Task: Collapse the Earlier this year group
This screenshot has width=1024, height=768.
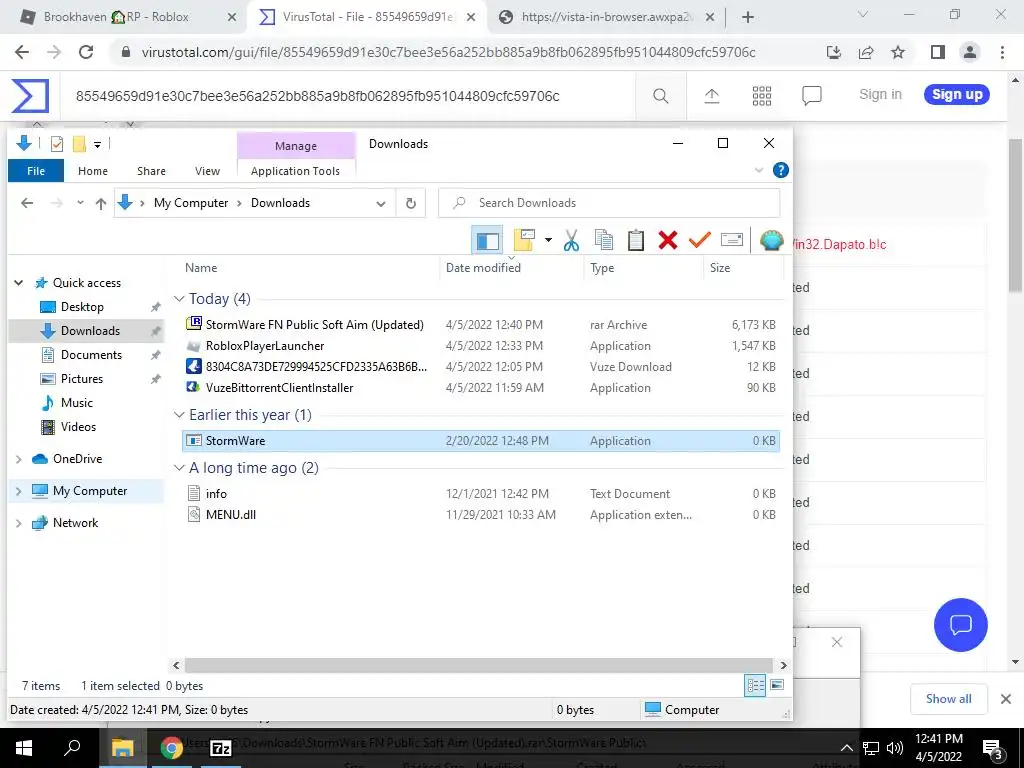Action: (179, 415)
